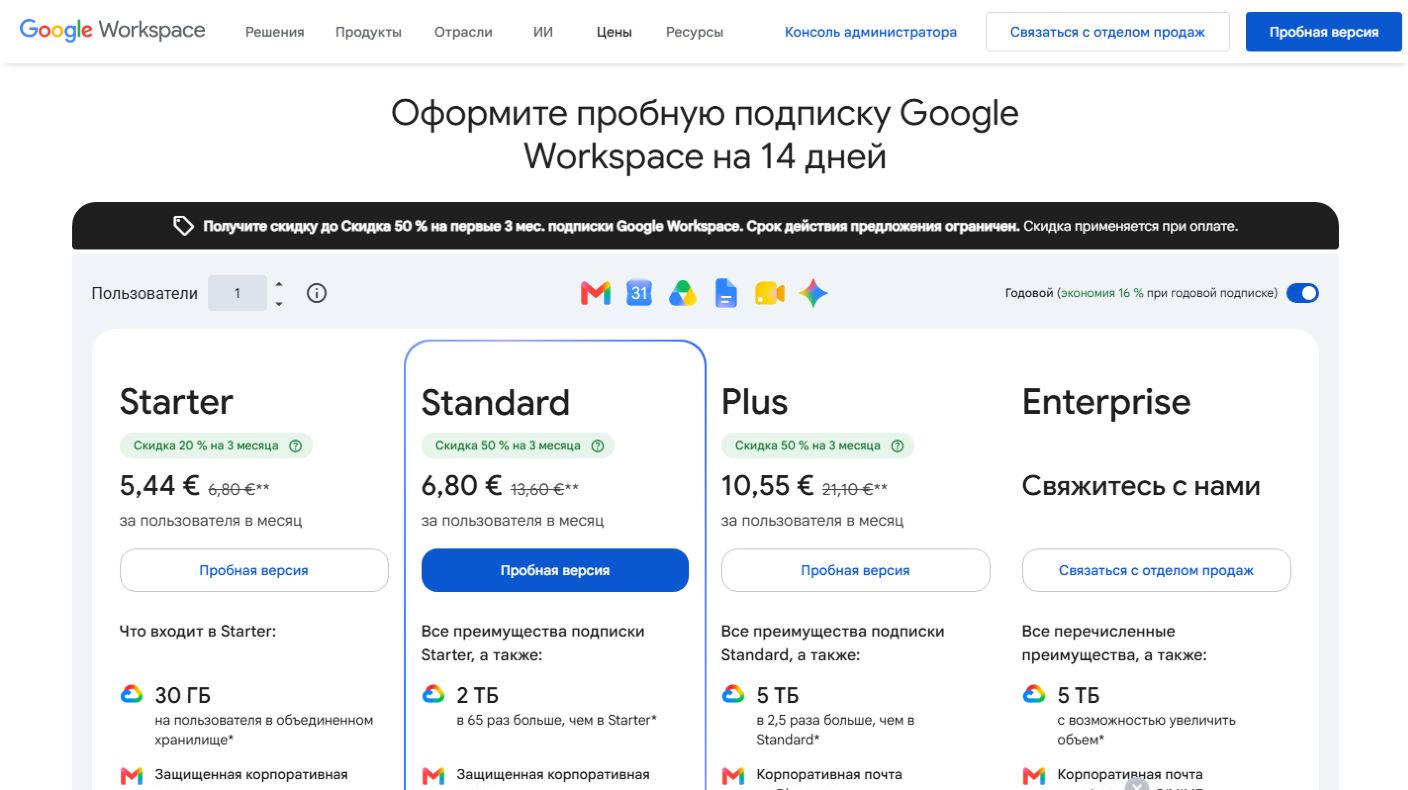This screenshot has width=1408, height=790.
Task: Click the Google Workspace logo
Action: [112, 30]
